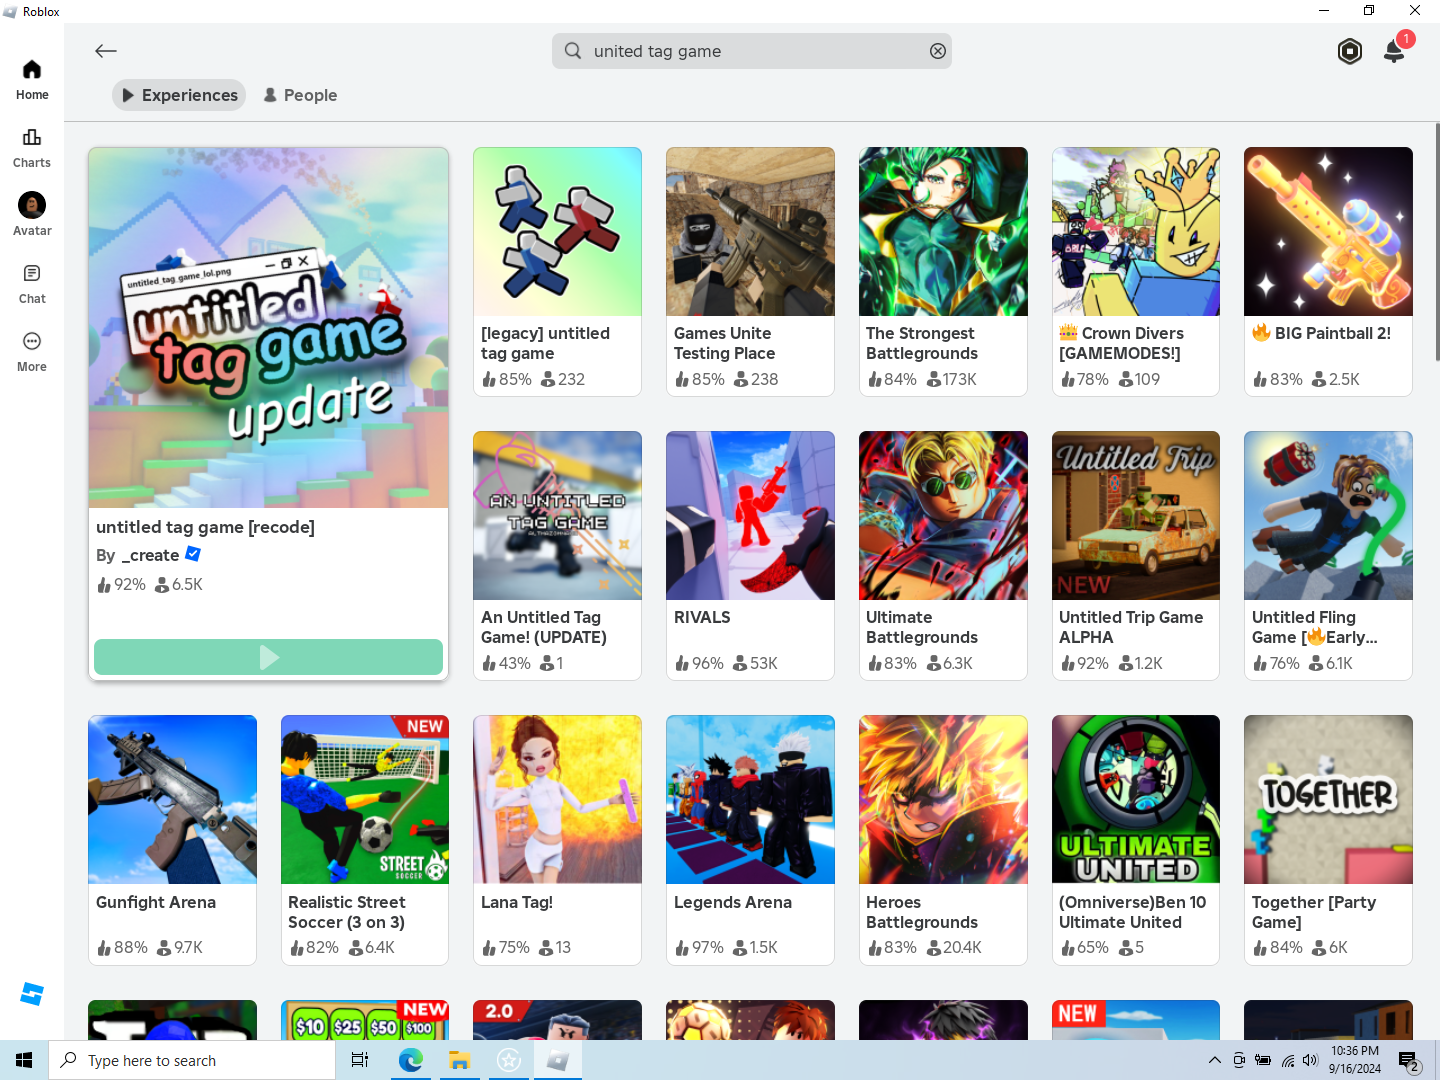Open the [legacy] untitled tag game card

pos(557,272)
